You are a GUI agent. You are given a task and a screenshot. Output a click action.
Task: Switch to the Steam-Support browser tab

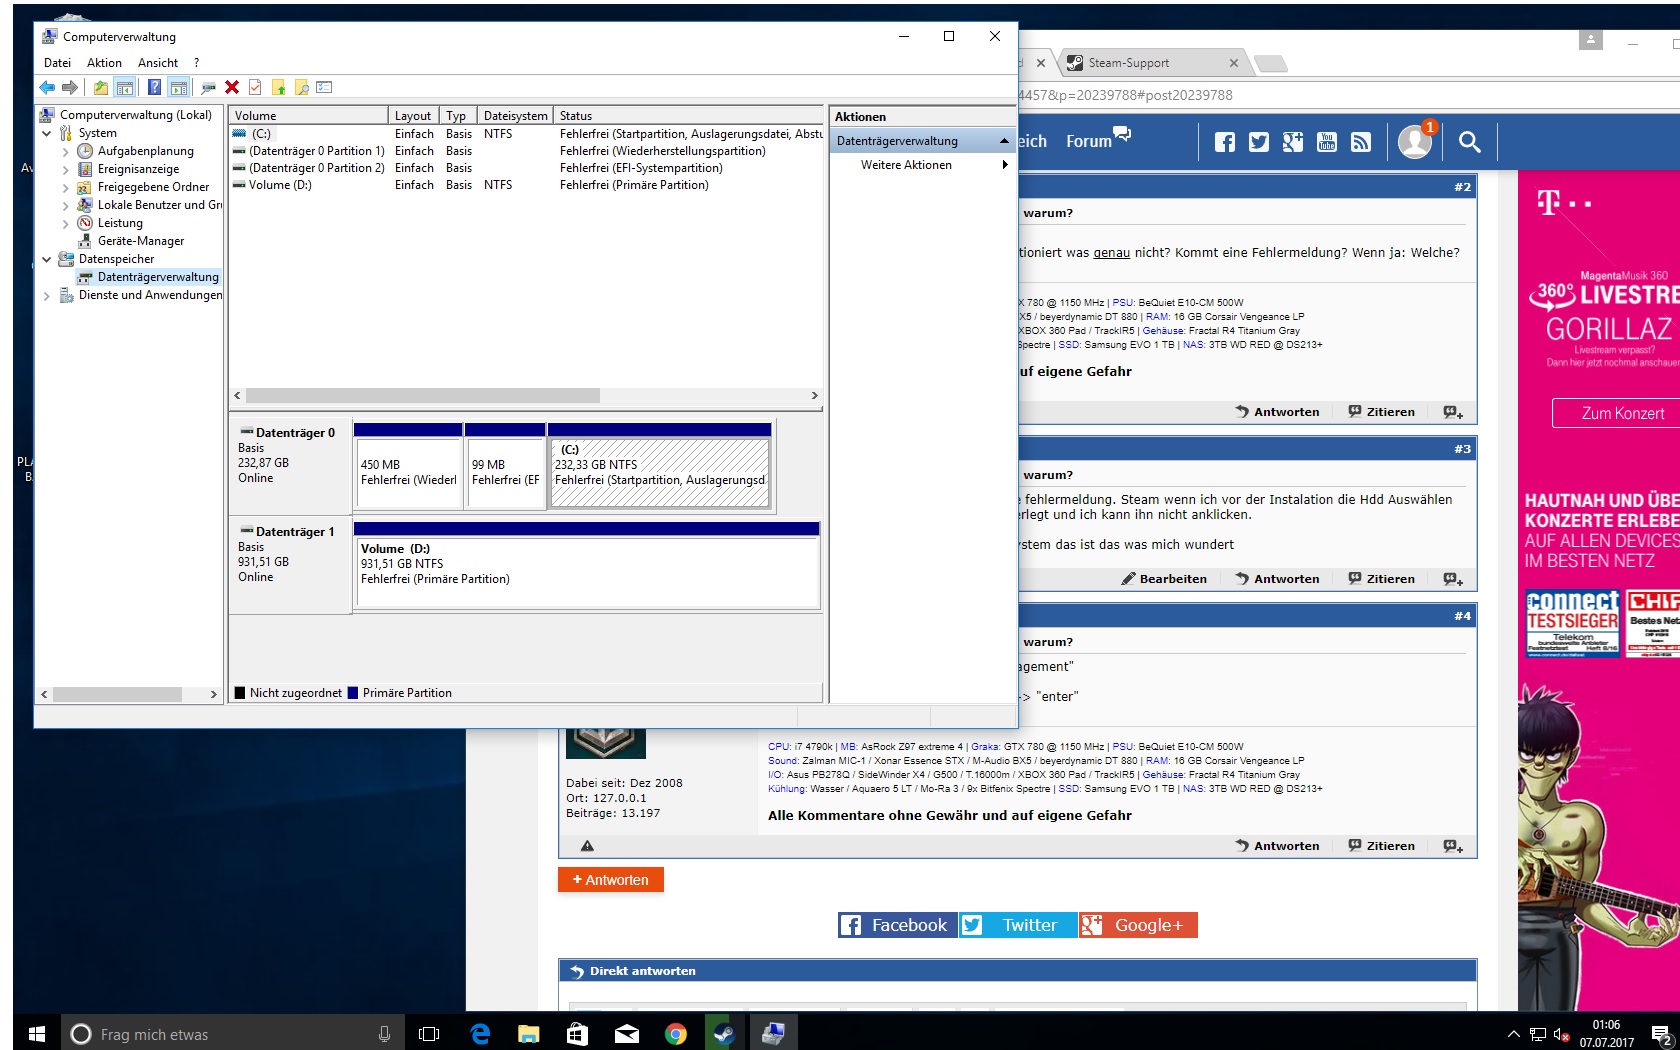1150,63
